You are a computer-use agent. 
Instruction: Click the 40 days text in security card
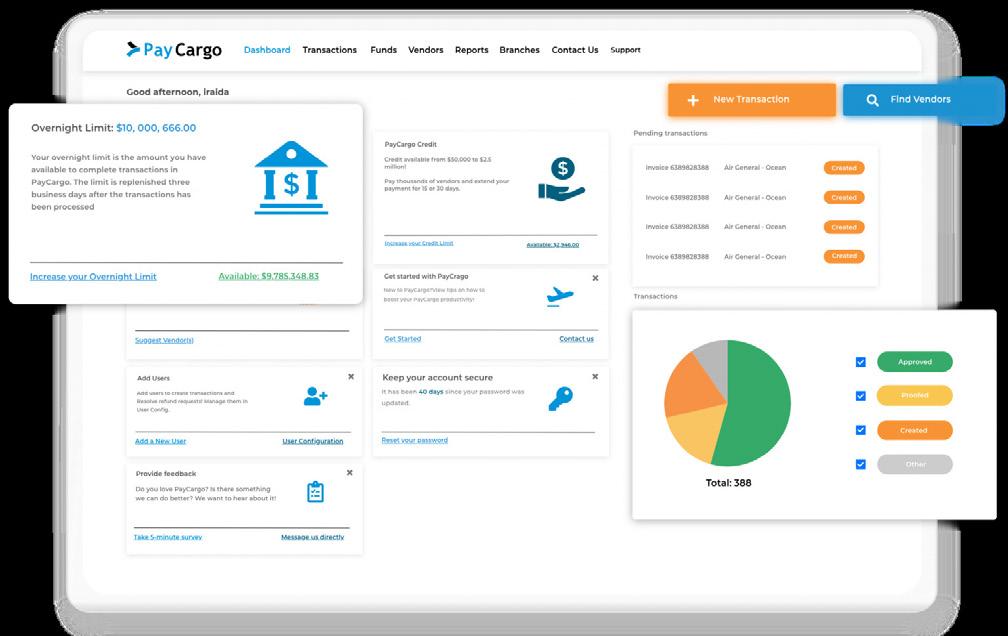pos(431,392)
